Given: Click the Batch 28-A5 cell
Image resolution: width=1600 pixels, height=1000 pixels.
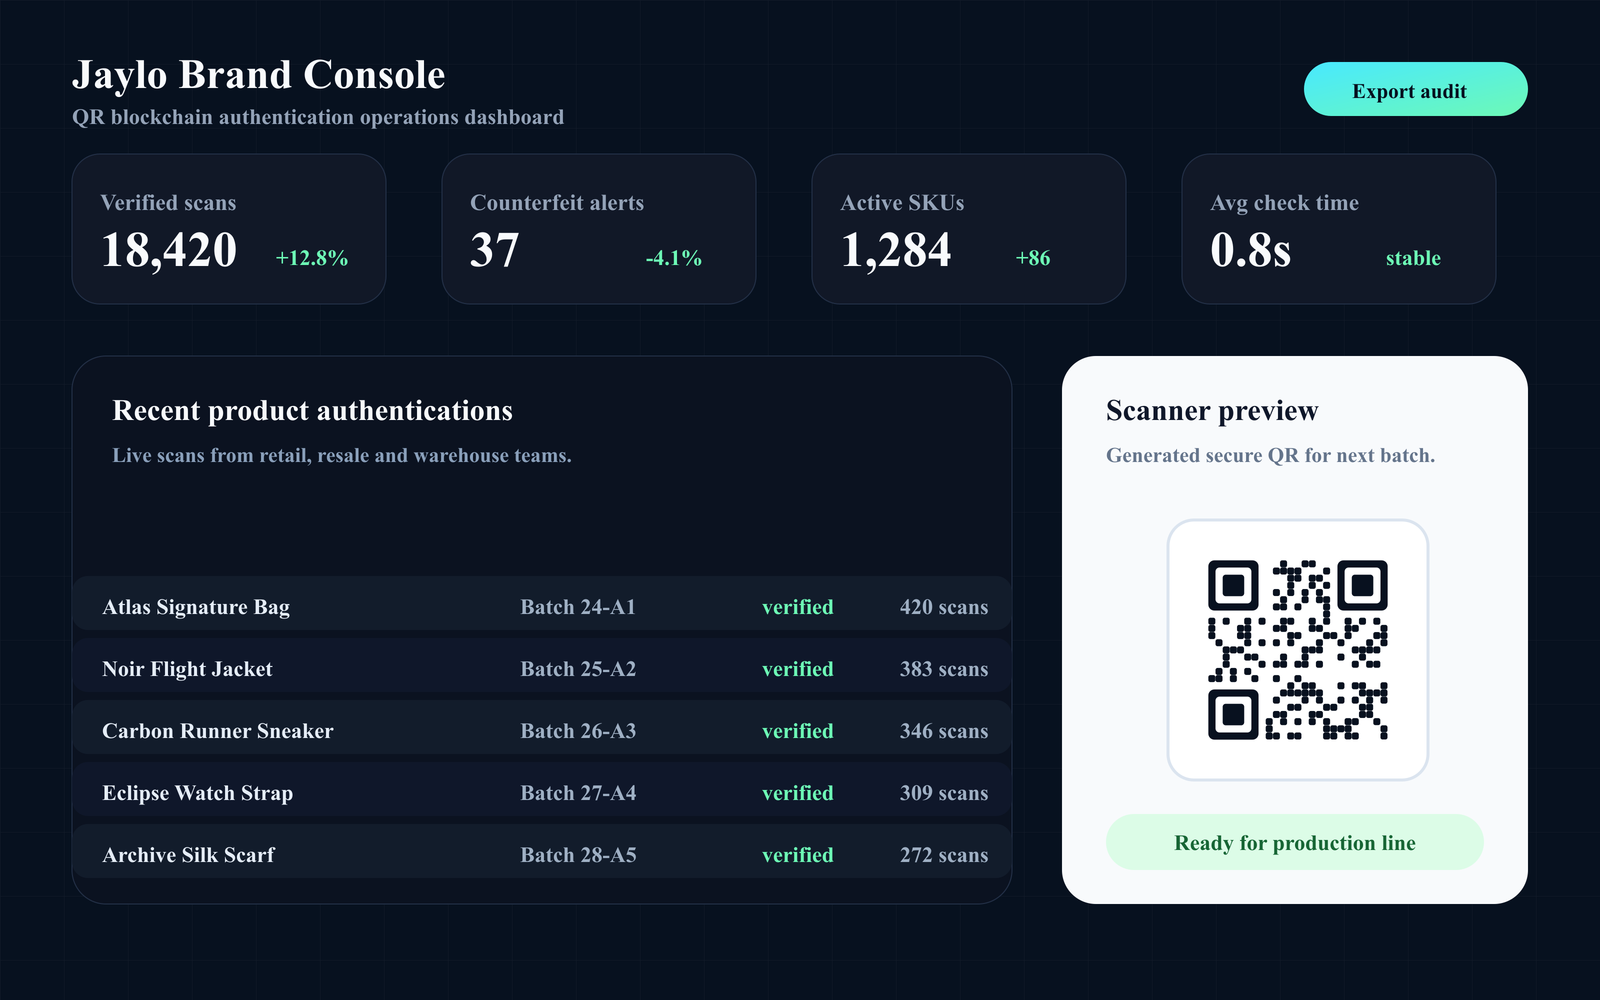Looking at the screenshot, I should pos(578,855).
